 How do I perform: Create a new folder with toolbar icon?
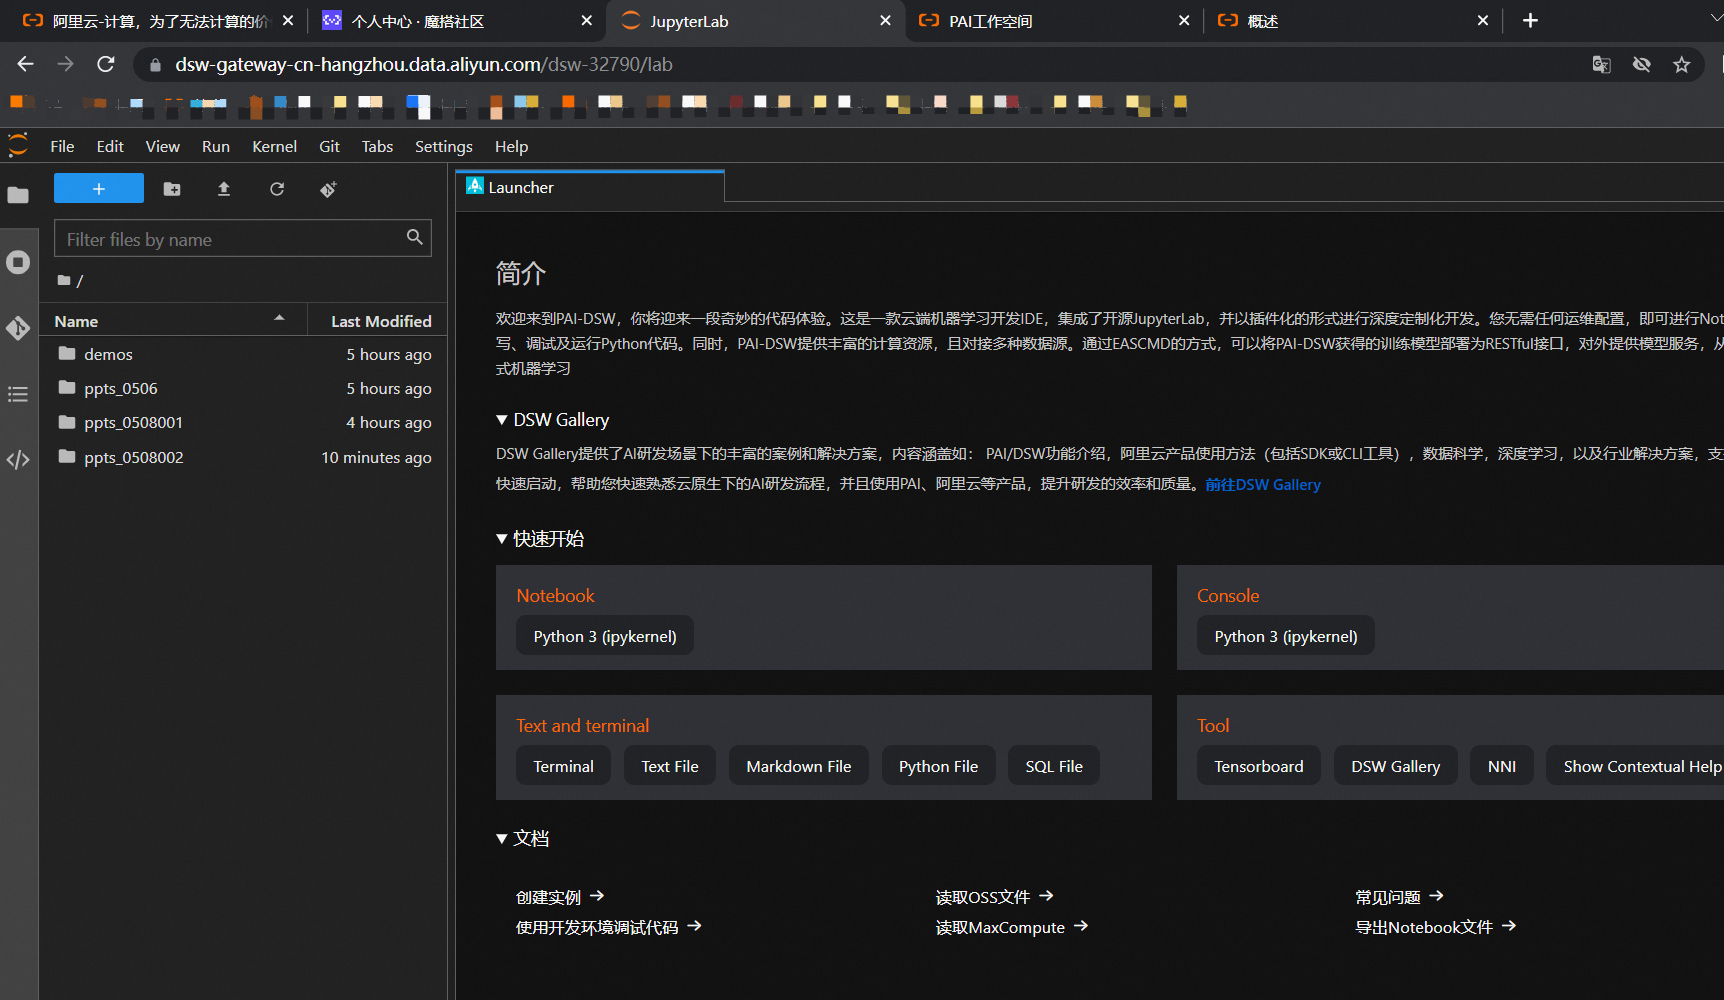click(172, 189)
